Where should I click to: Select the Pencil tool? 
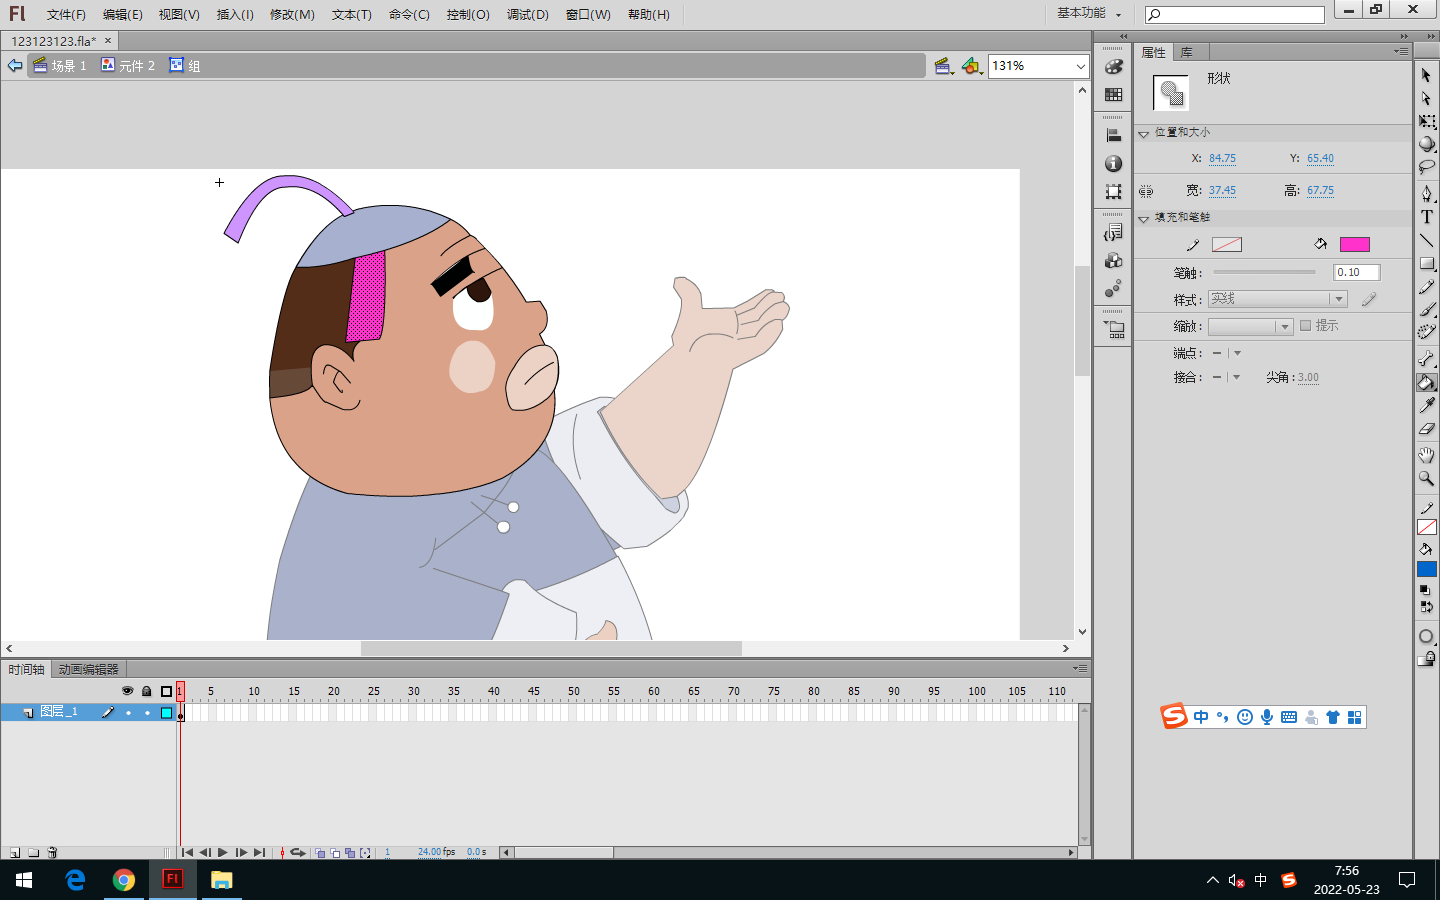[x=1427, y=288]
